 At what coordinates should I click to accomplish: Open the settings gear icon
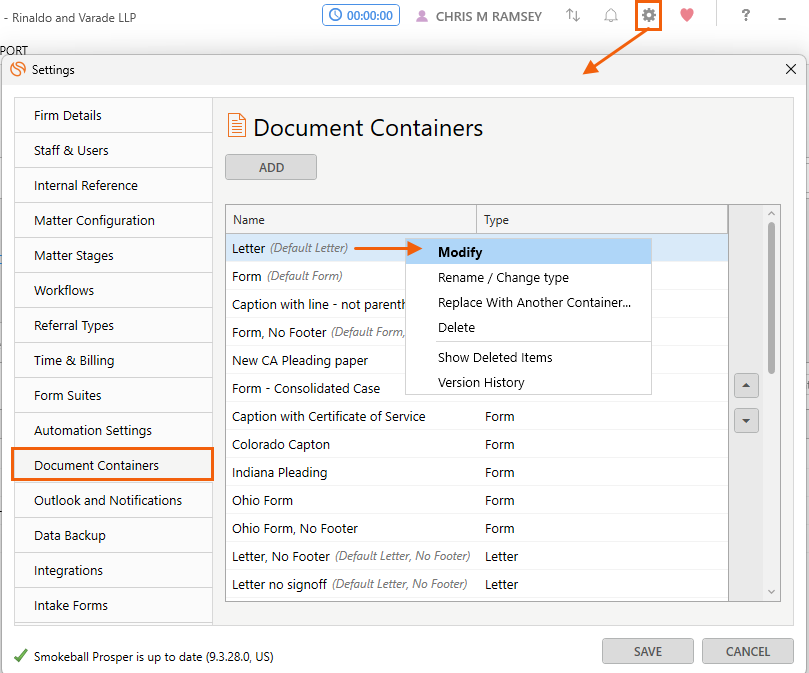649,15
